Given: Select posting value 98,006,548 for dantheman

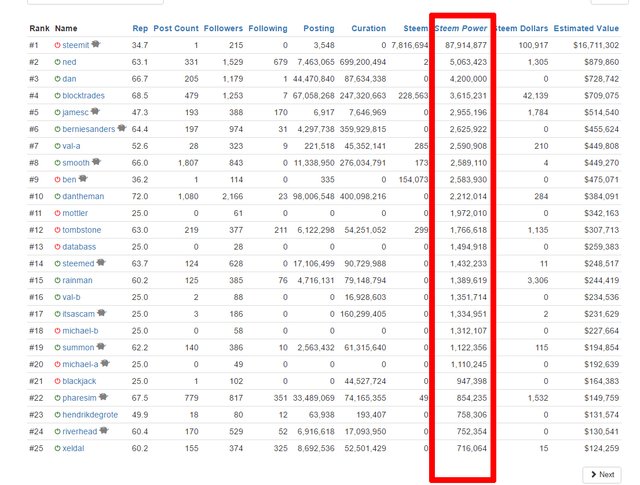Looking at the screenshot, I should coord(313,196).
